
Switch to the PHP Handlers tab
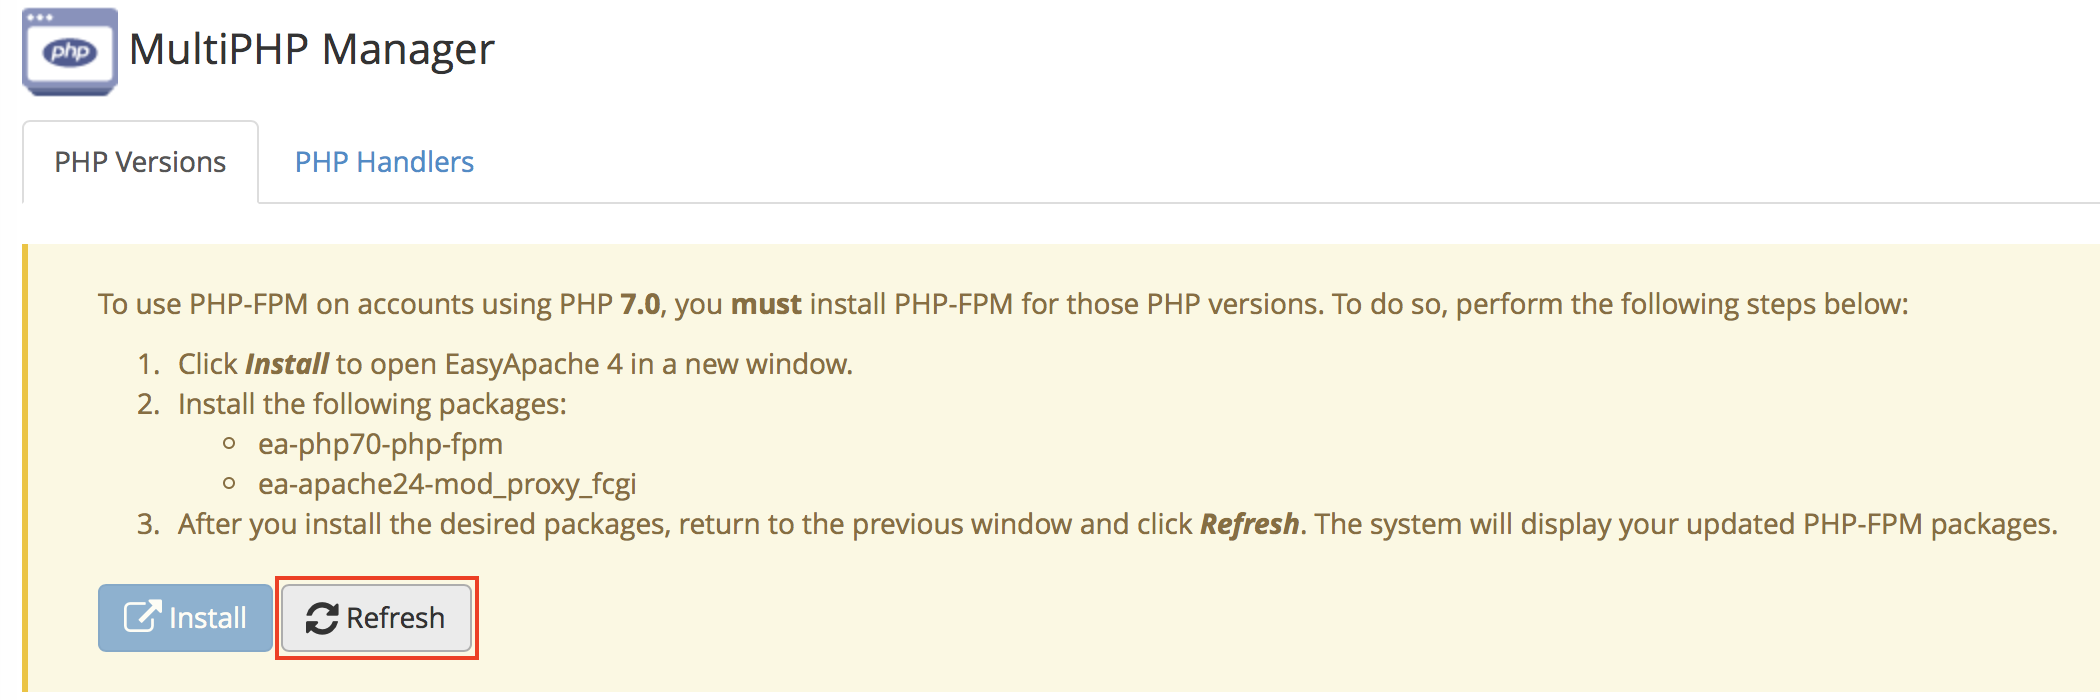384,162
